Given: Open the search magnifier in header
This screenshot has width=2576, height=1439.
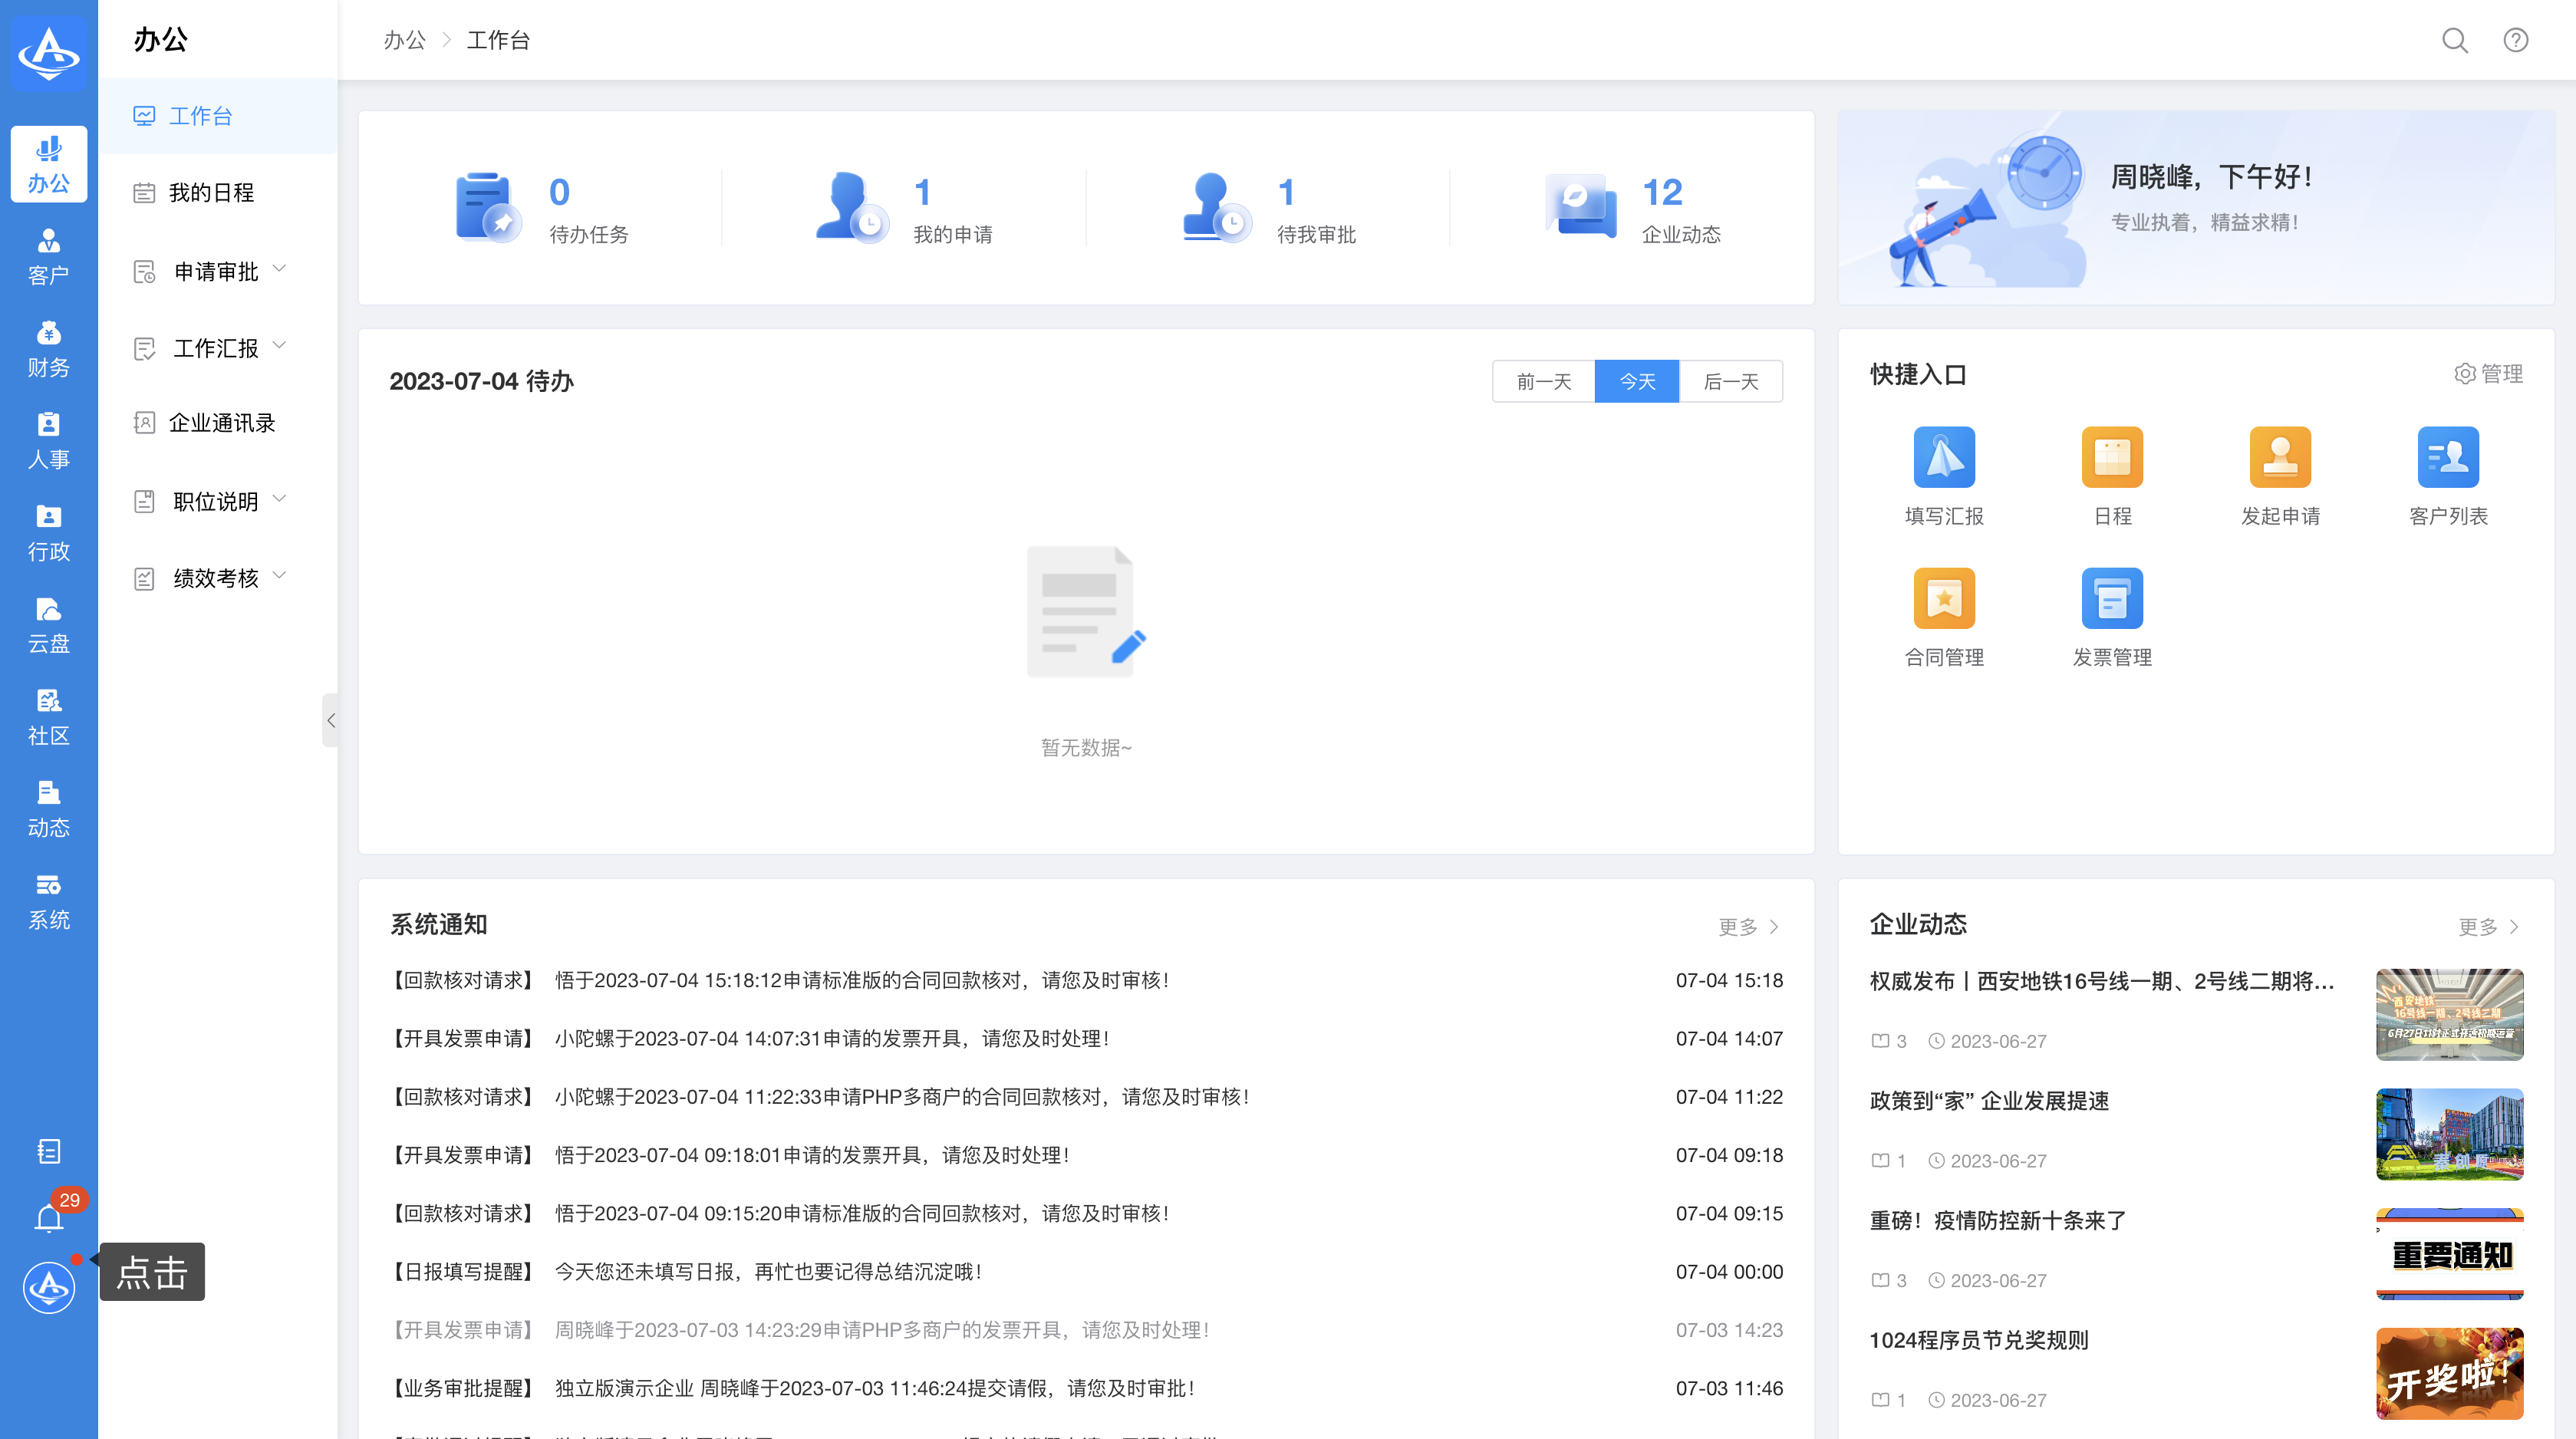Looking at the screenshot, I should coord(2454,40).
